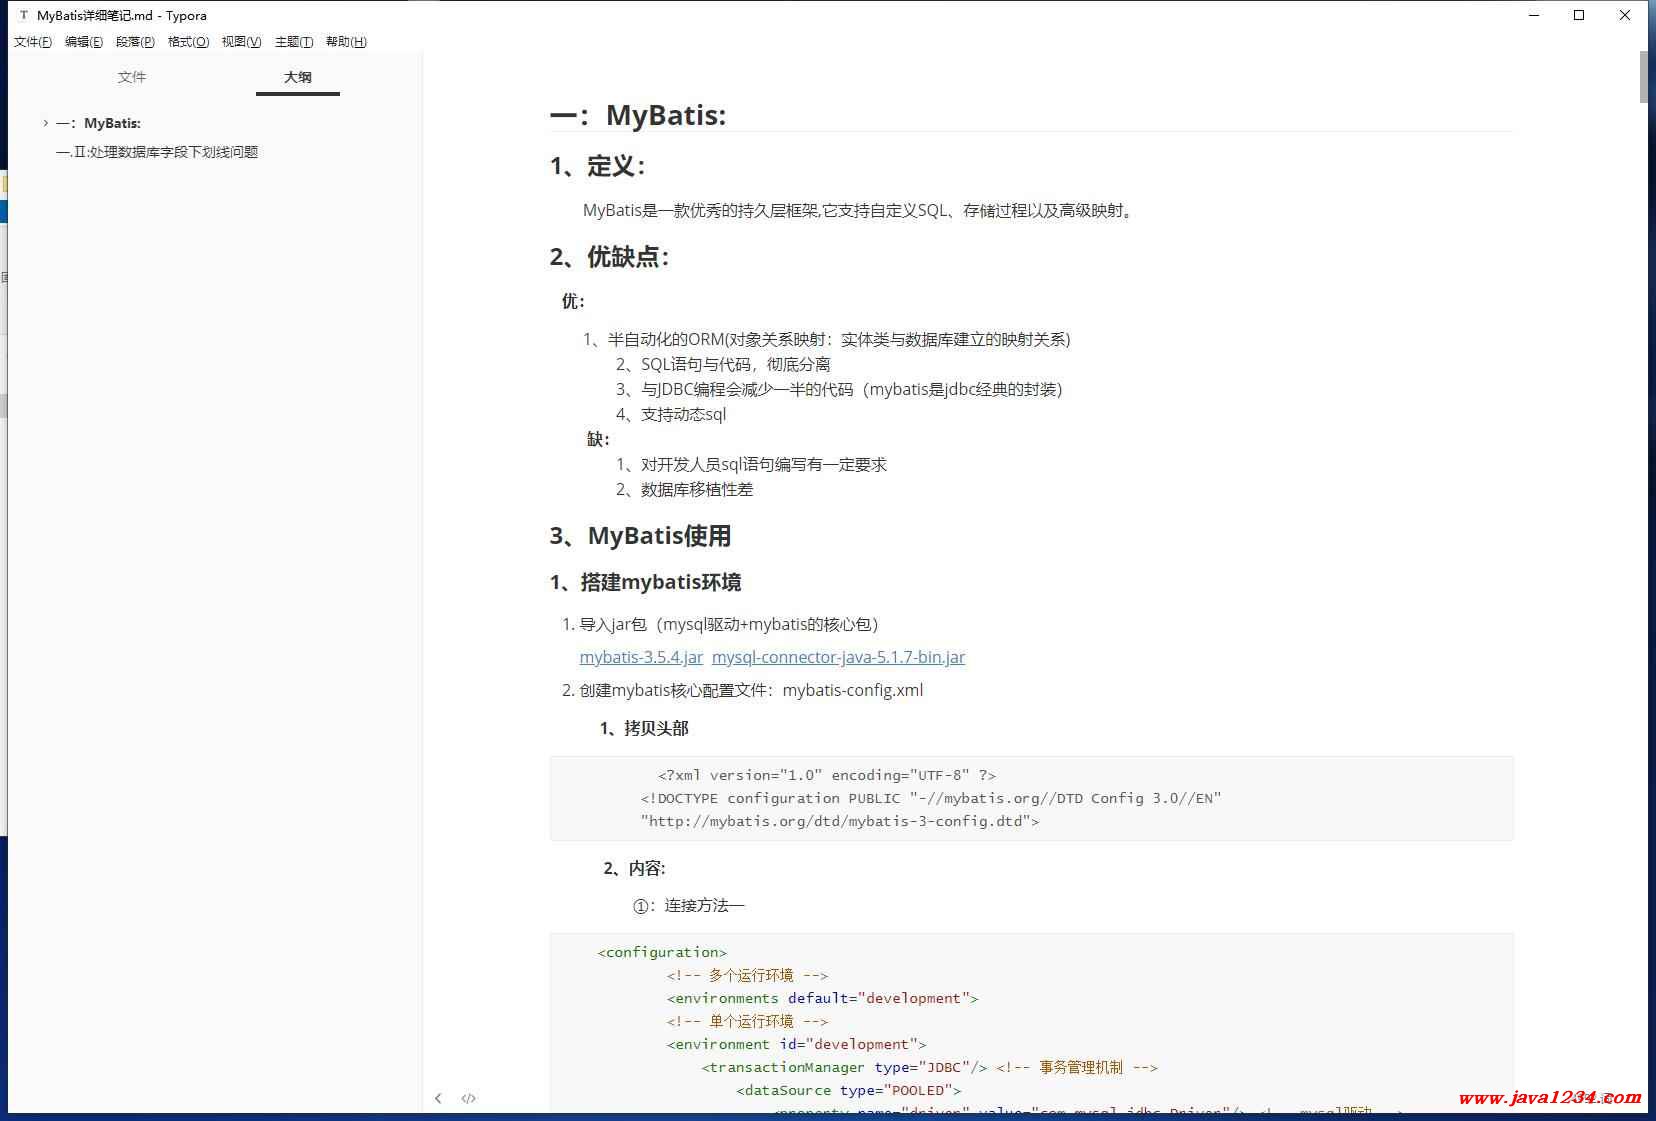Click the 单个运行环境 comment line
Viewport: 1656px width, 1121px height.
click(747, 1021)
